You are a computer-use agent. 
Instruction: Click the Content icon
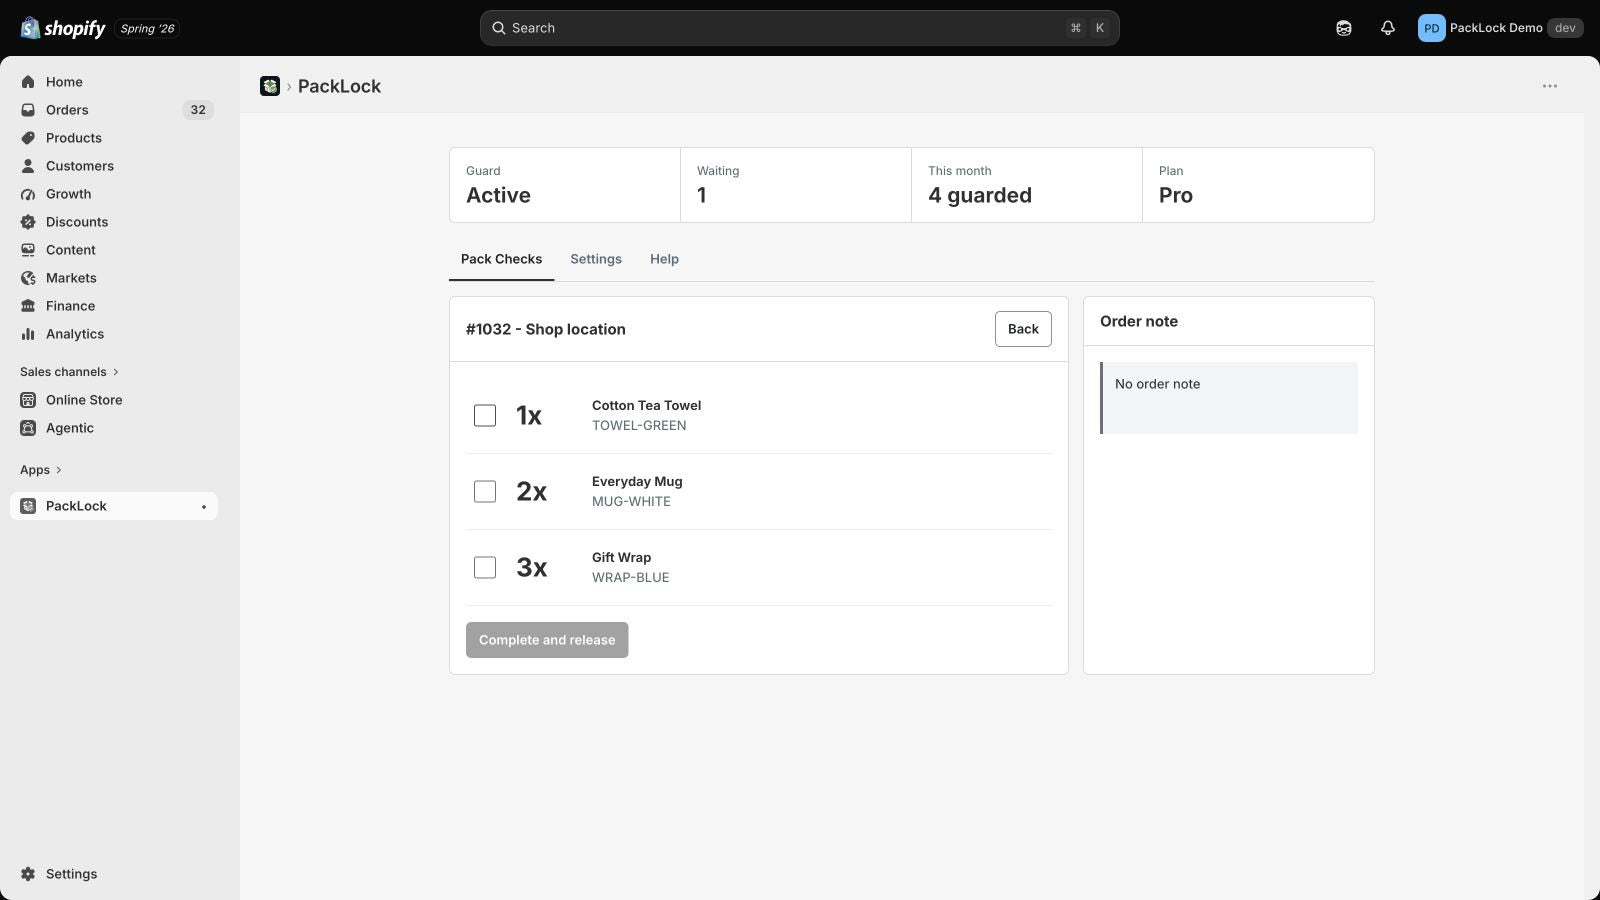point(28,250)
